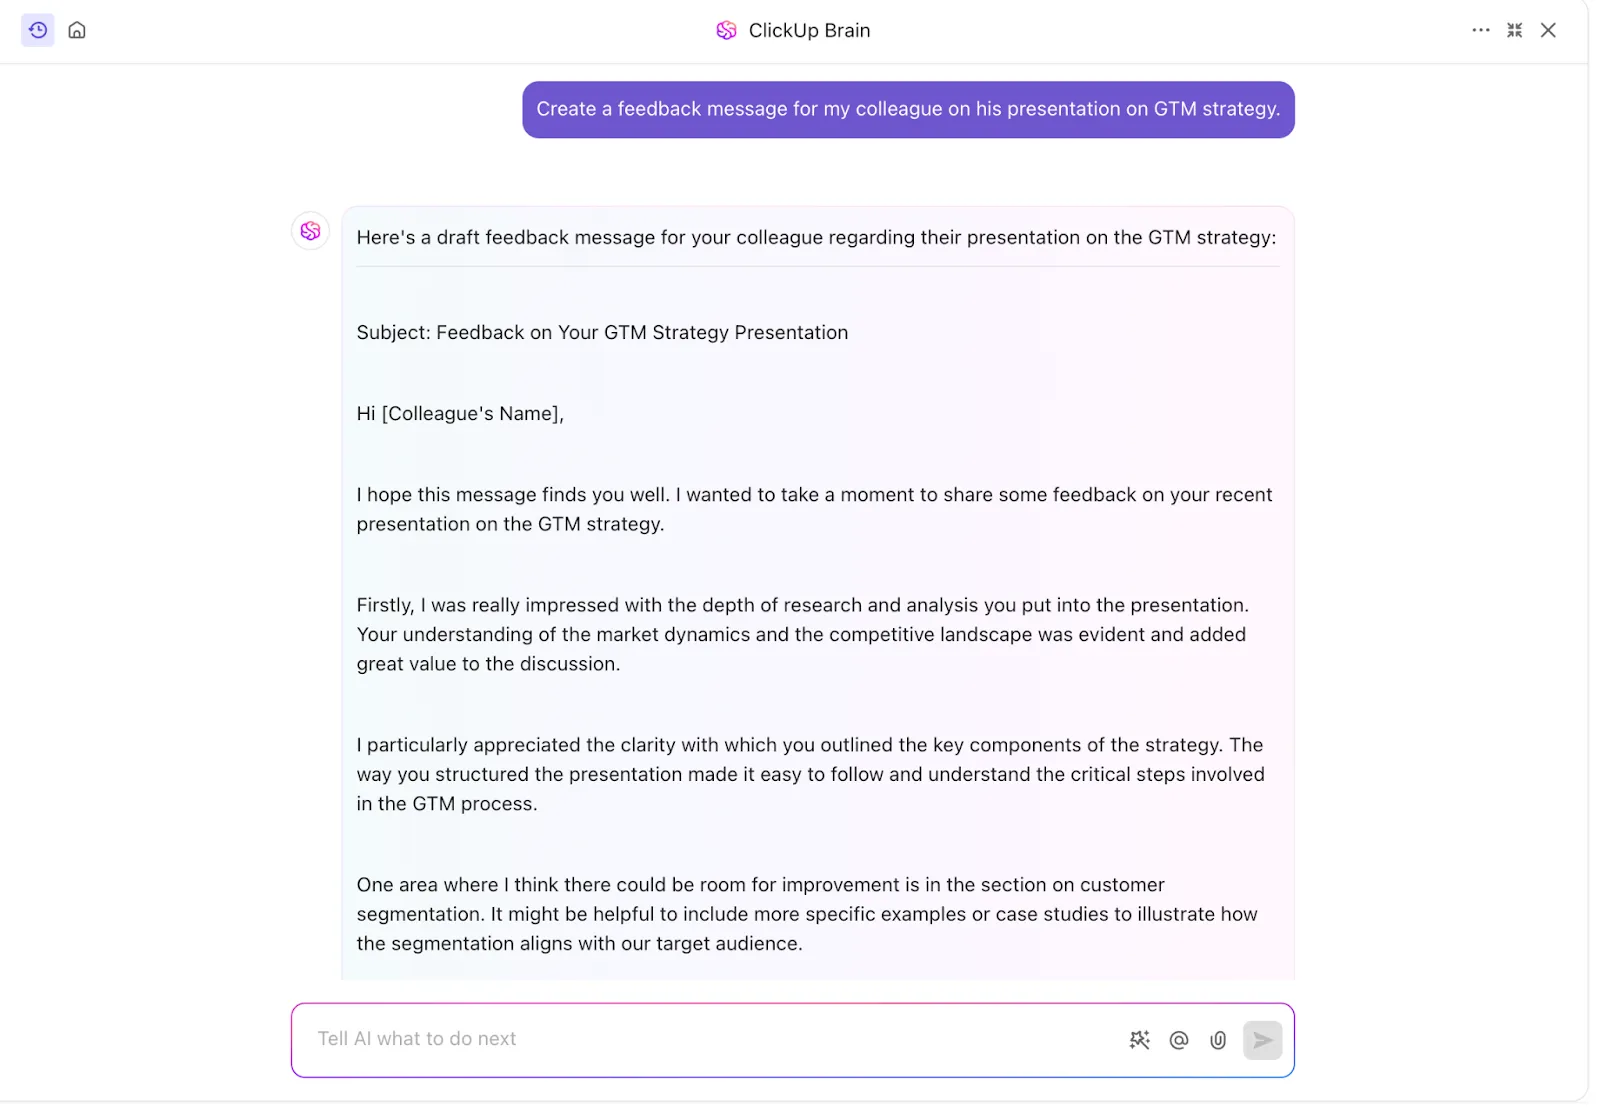Click the 'ClickUp Brain' title text

tap(809, 31)
